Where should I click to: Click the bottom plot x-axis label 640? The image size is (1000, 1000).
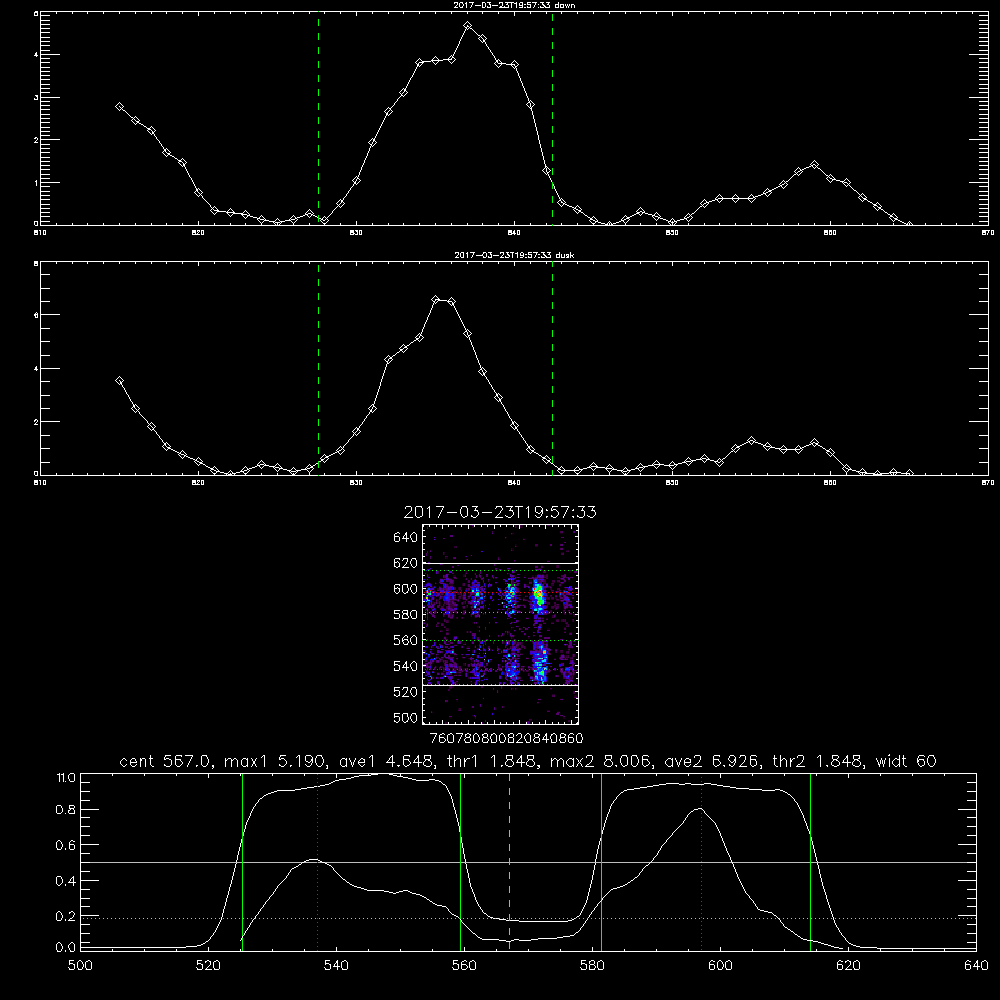pos(976,966)
